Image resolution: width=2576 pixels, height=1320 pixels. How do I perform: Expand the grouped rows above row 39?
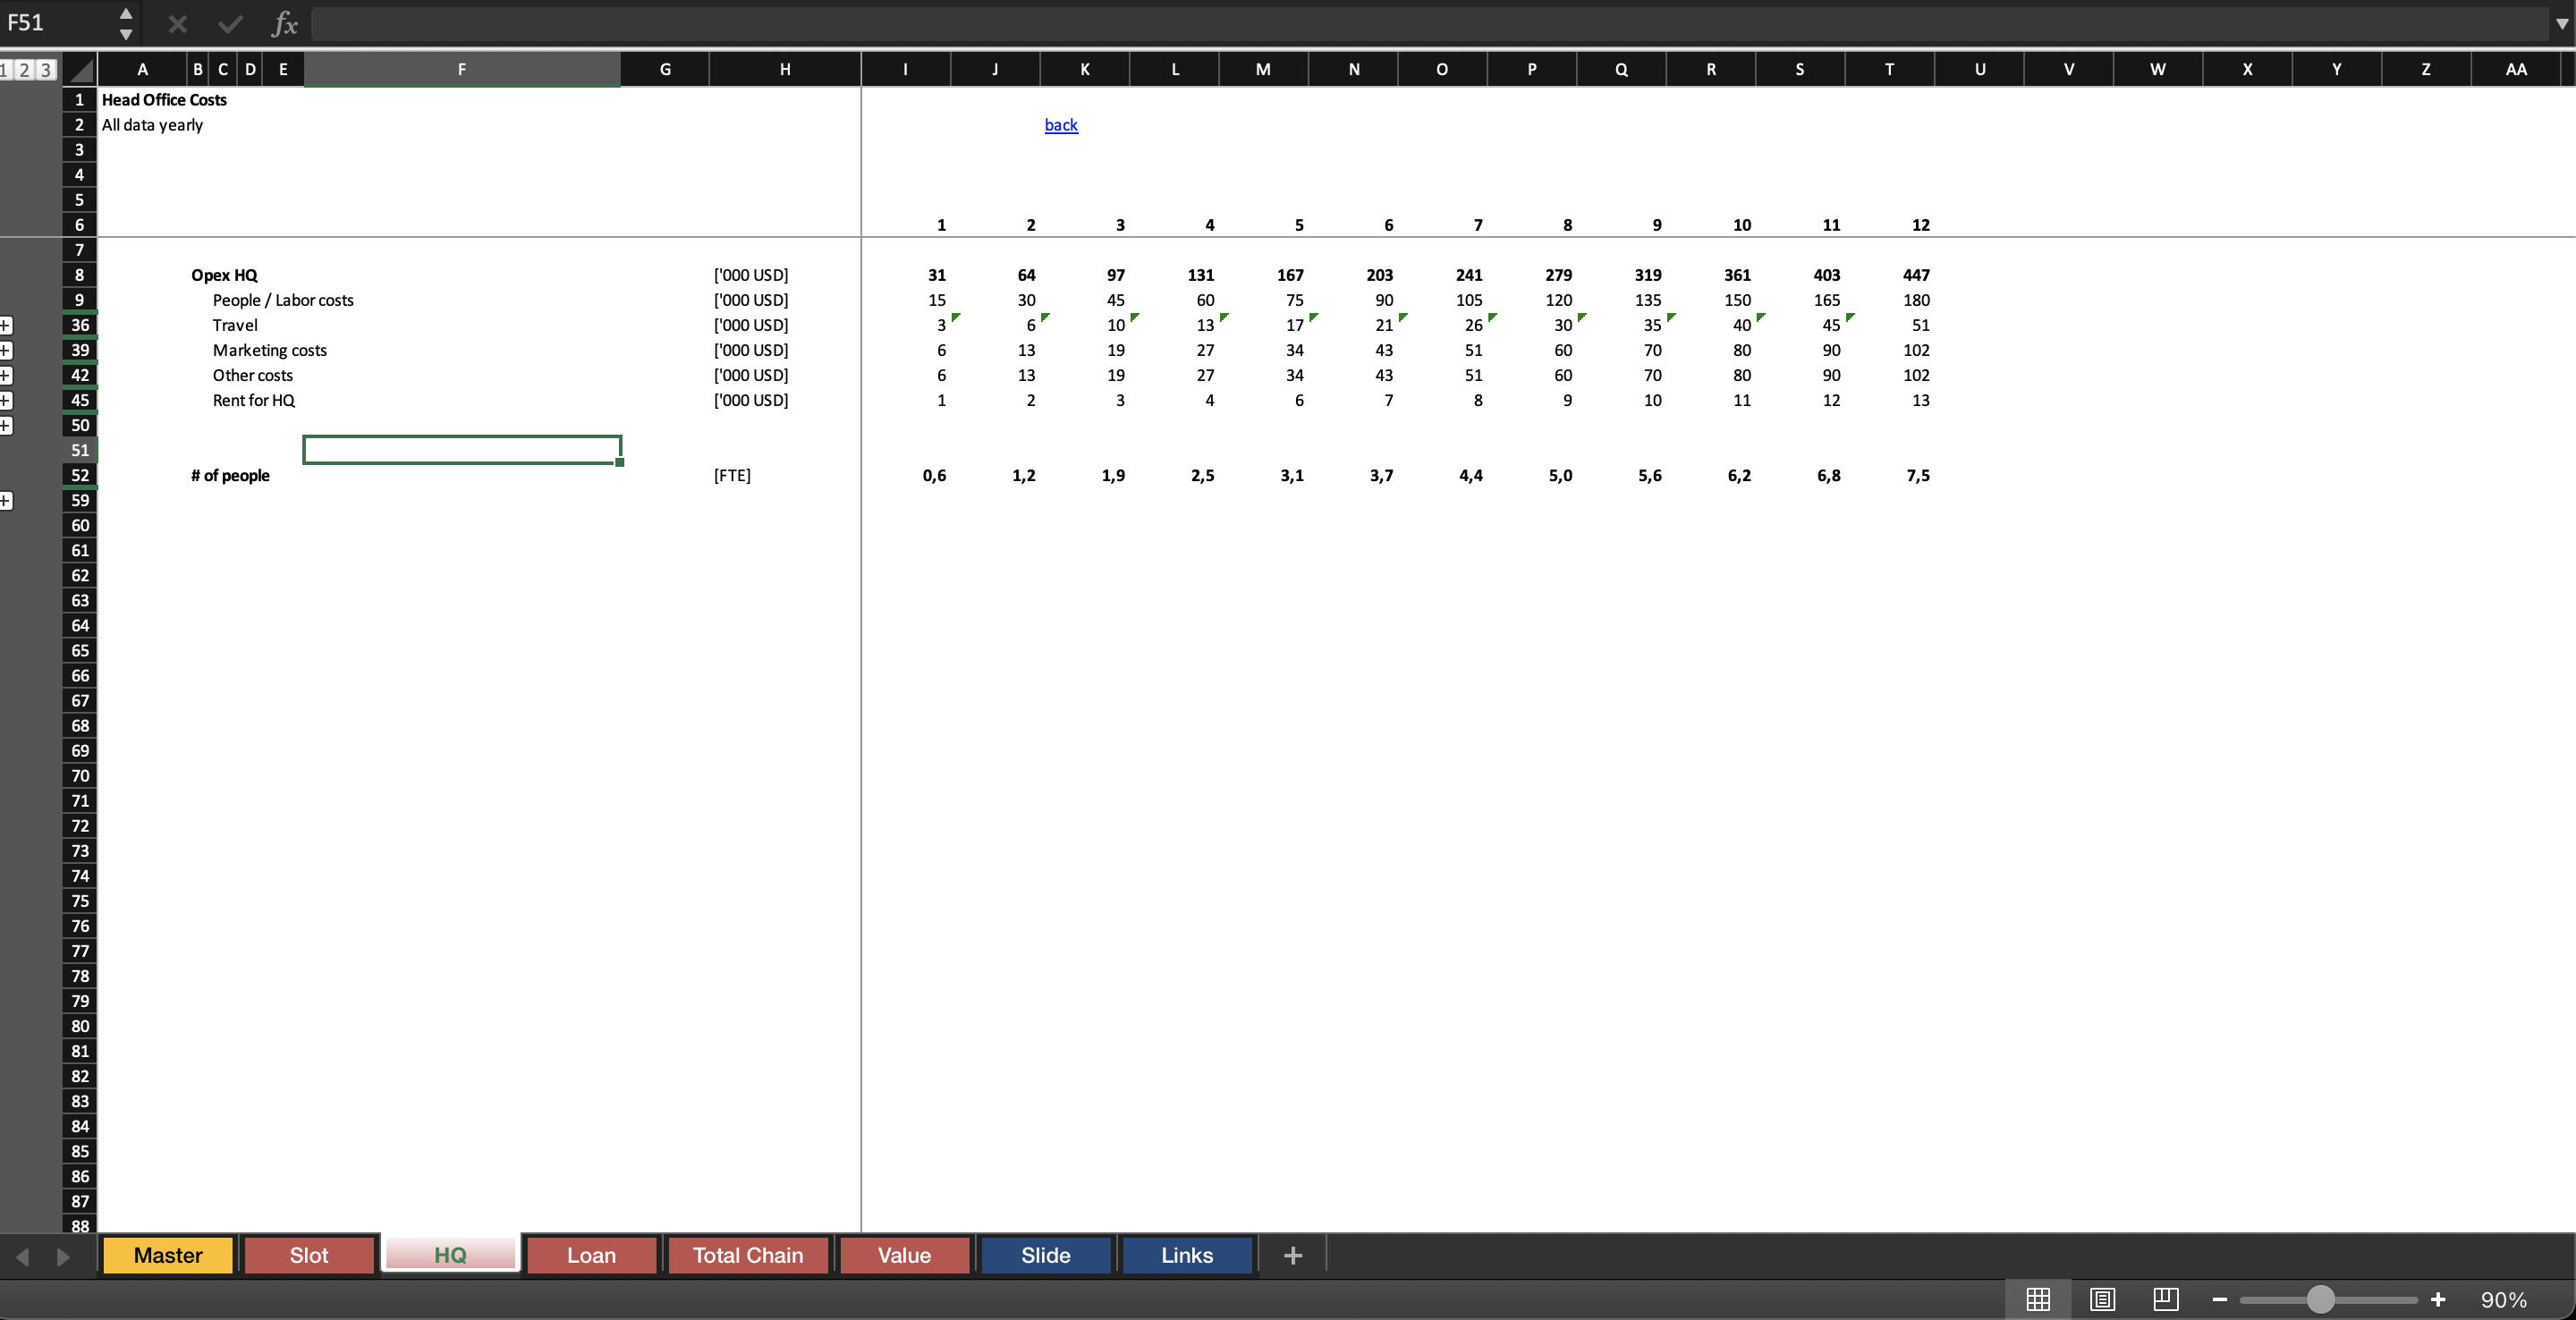6,350
